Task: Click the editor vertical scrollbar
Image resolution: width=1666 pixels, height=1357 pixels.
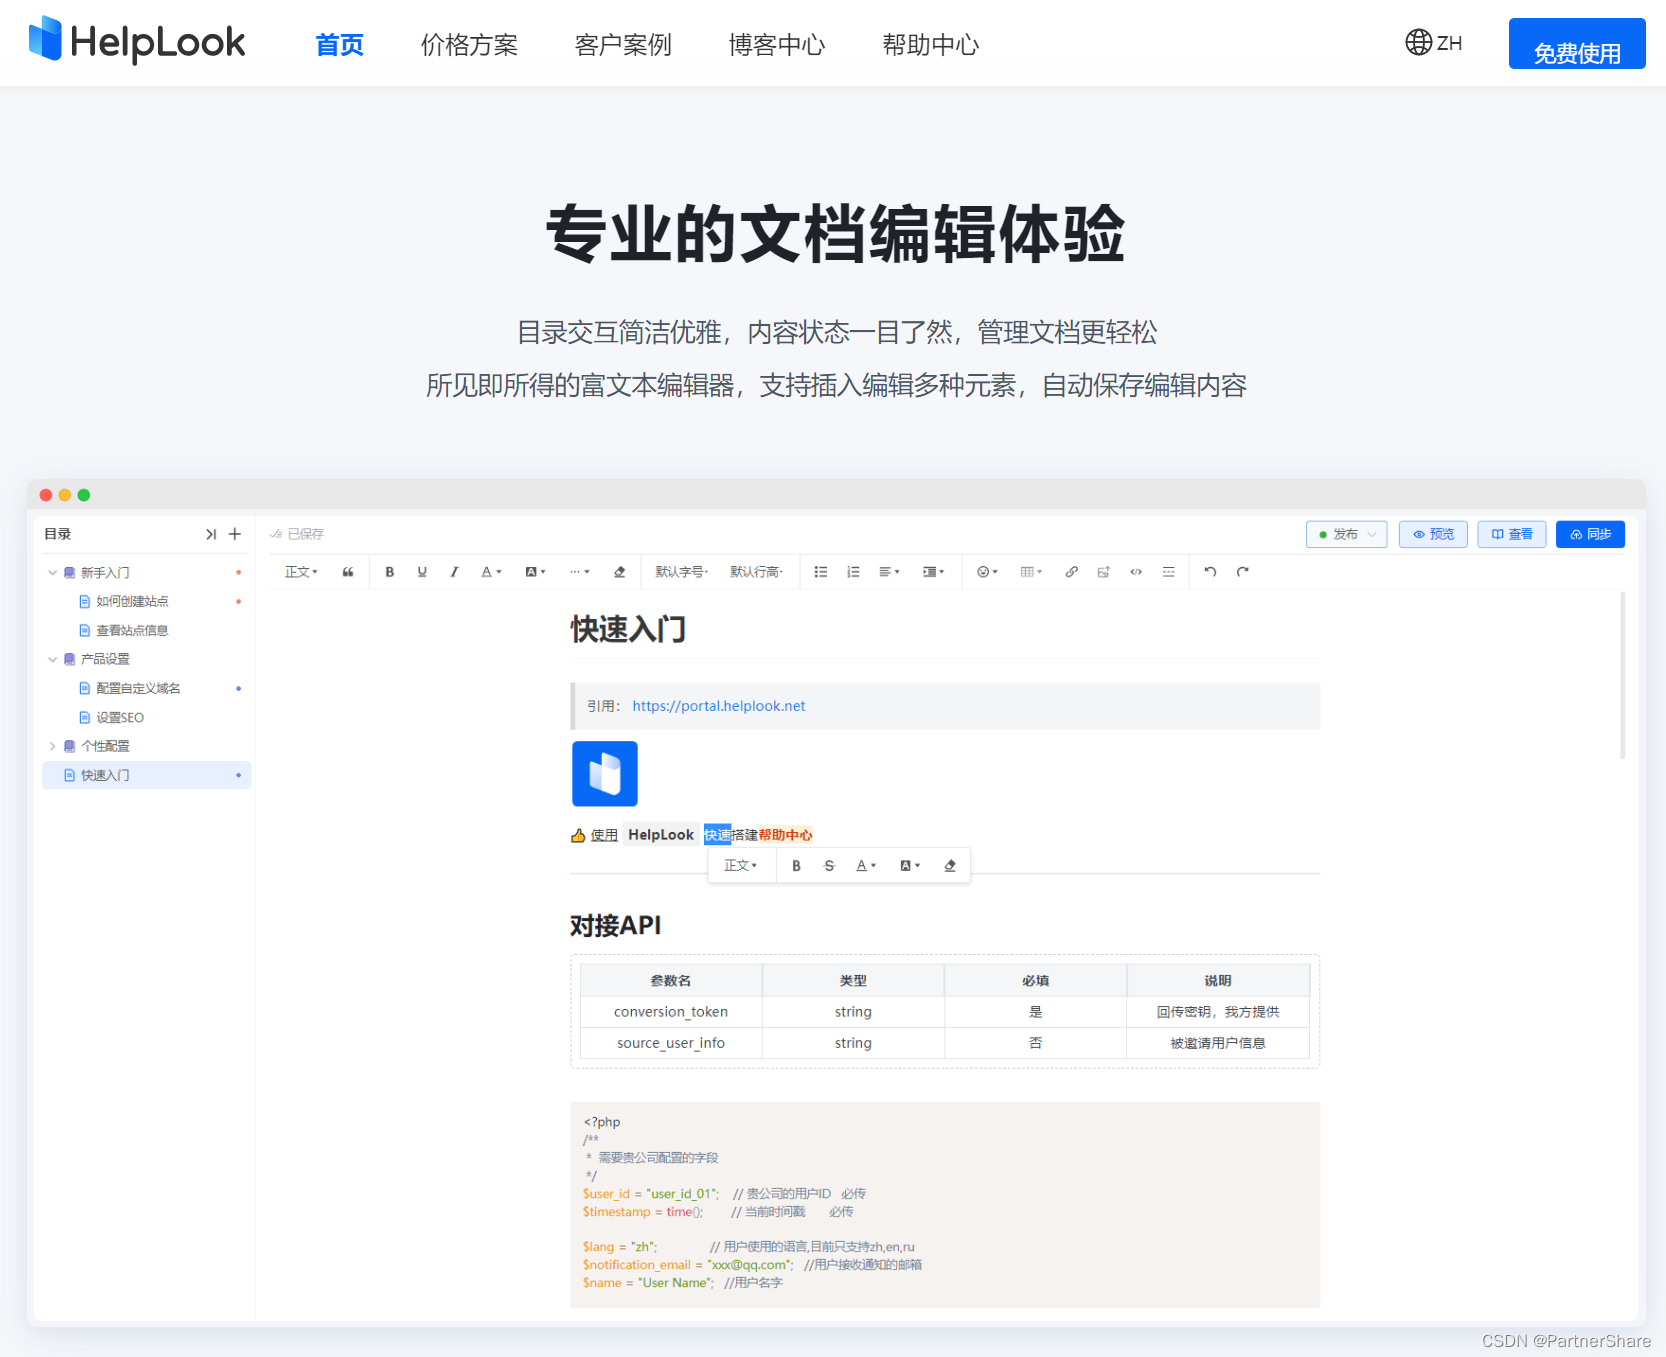Action: 1622,675
